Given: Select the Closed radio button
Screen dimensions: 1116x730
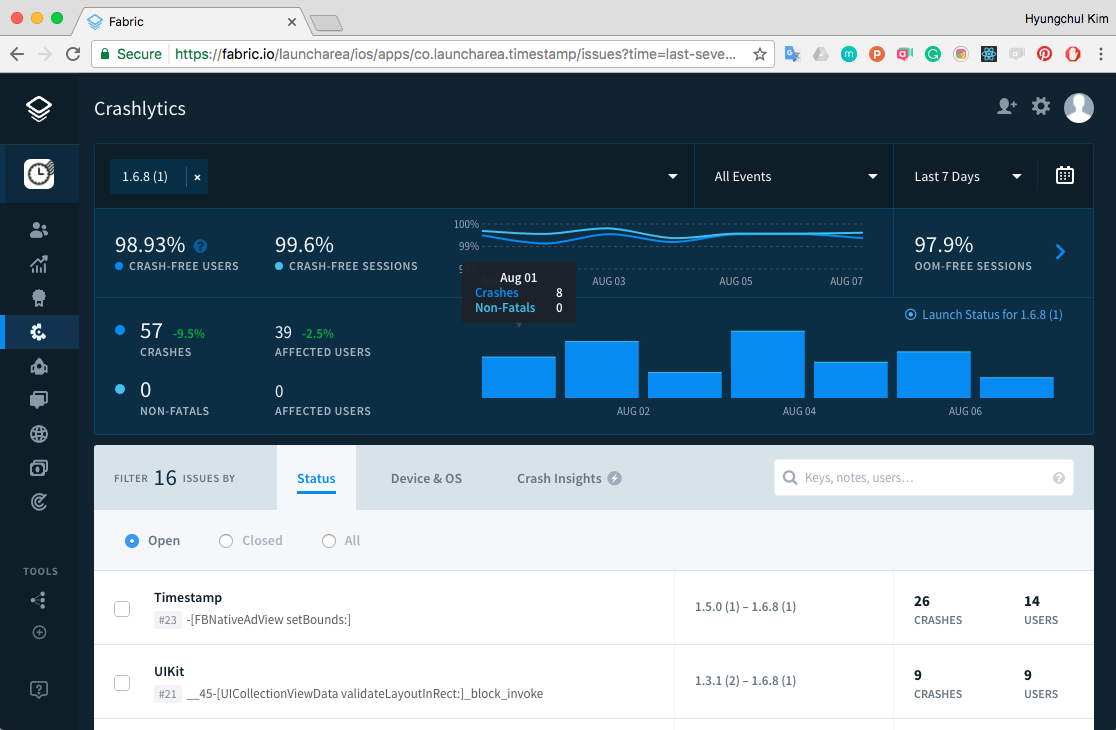Looking at the screenshot, I should coord(226,541).
